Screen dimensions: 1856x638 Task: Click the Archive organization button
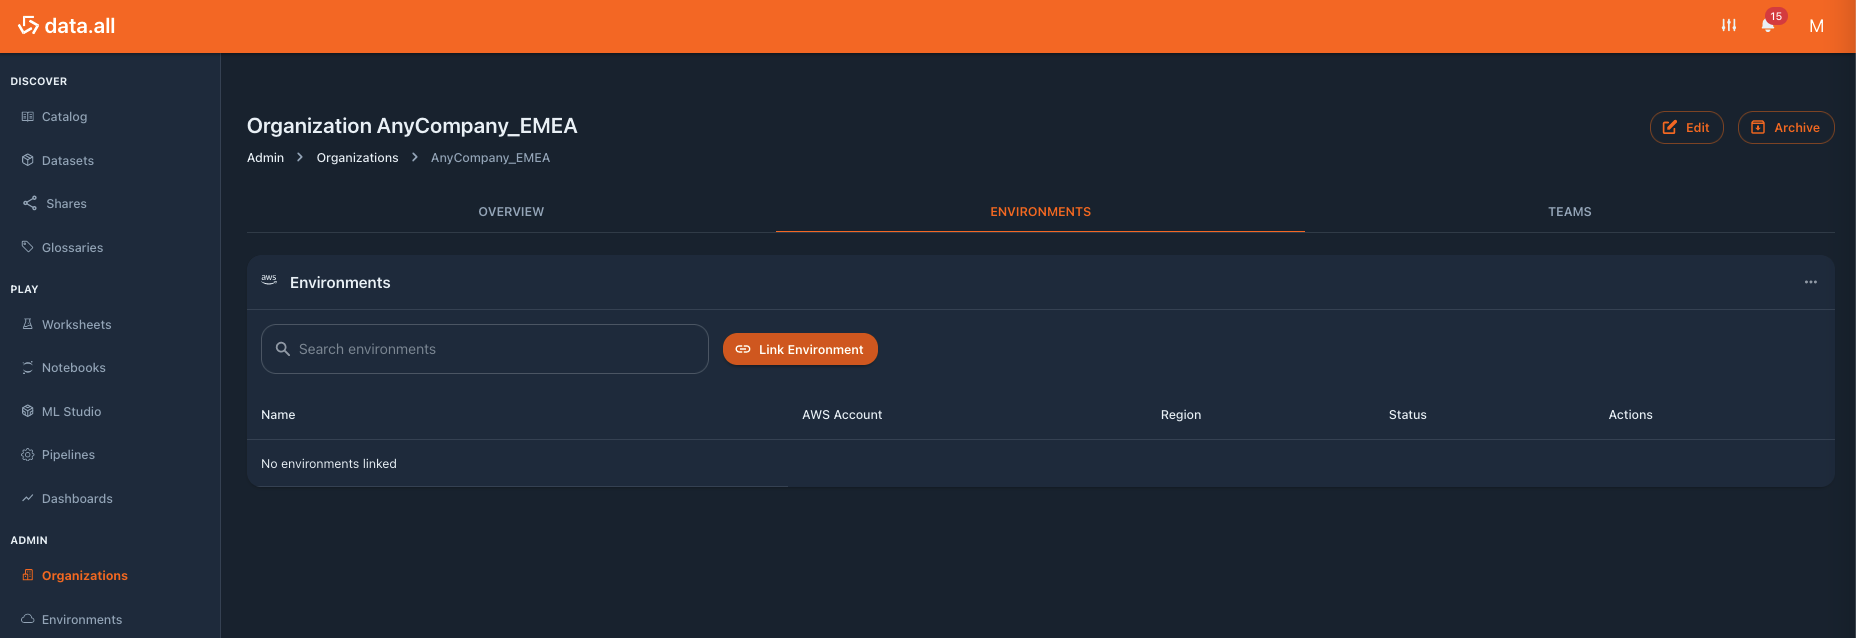[x=1786, y=127]
